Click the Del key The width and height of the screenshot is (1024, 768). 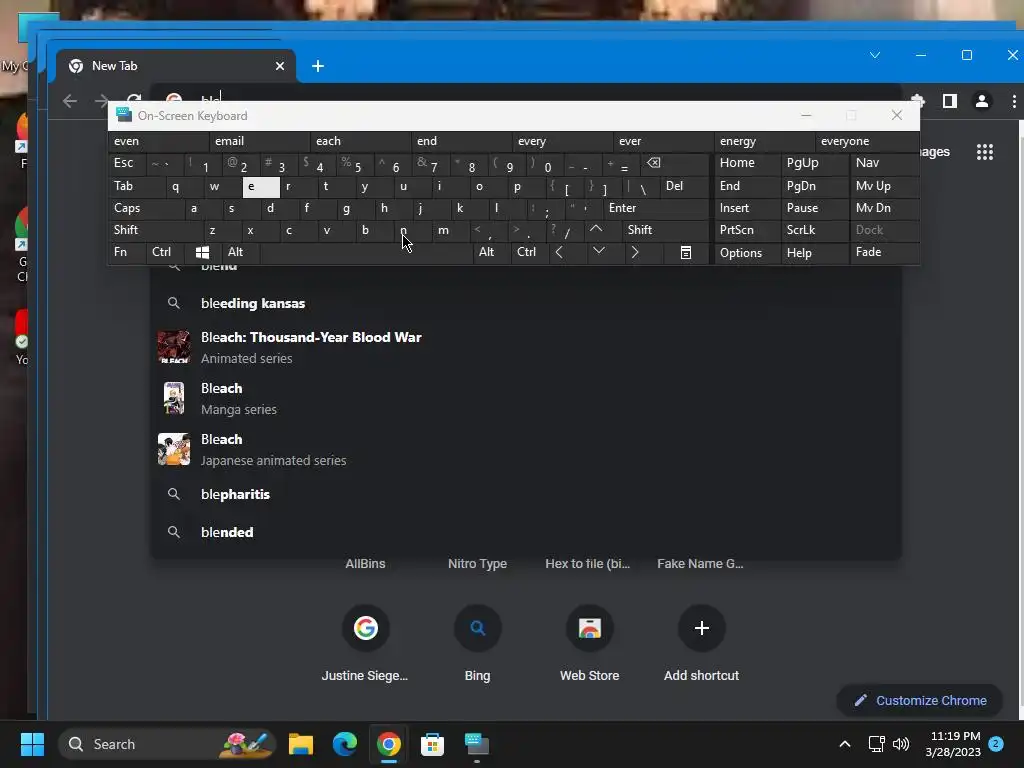coord(684,186)
